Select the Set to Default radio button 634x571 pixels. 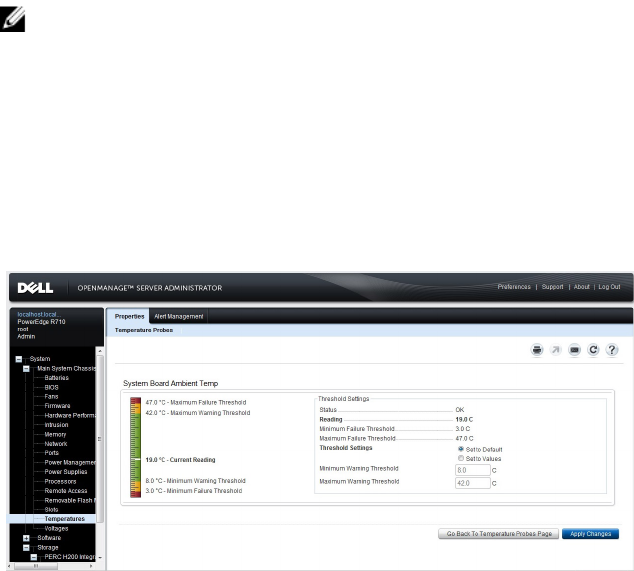click(x=460, y=449)
